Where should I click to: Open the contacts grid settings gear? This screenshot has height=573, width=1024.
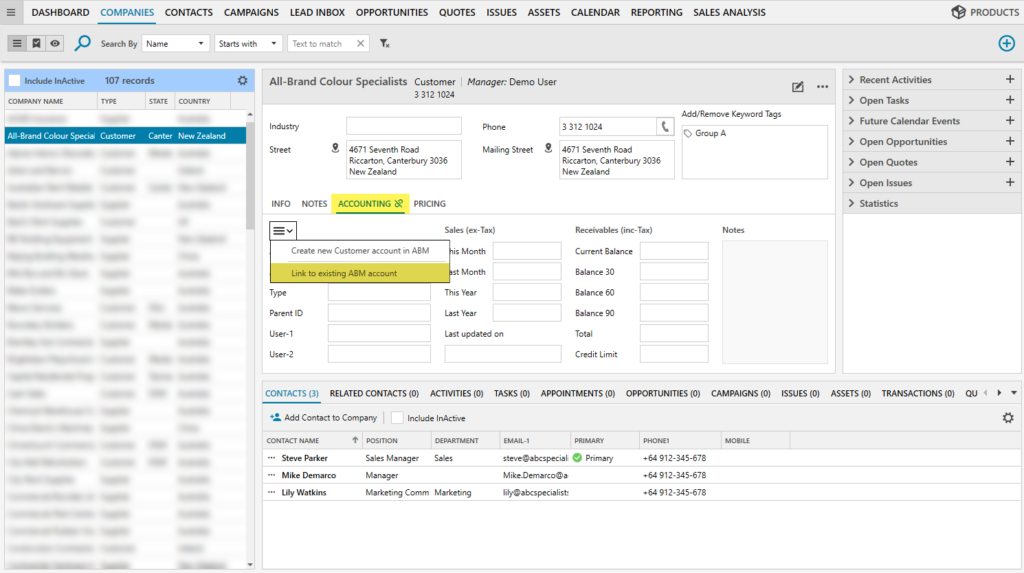[1008, 418]
